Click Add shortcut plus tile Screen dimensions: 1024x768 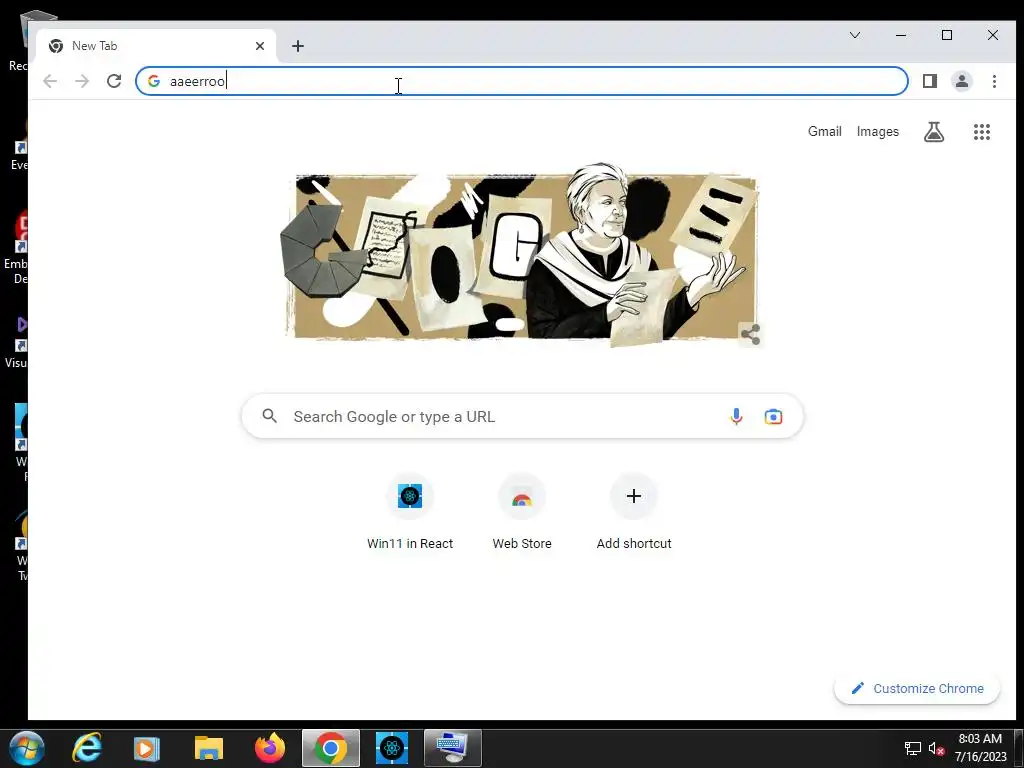point(633,513)
